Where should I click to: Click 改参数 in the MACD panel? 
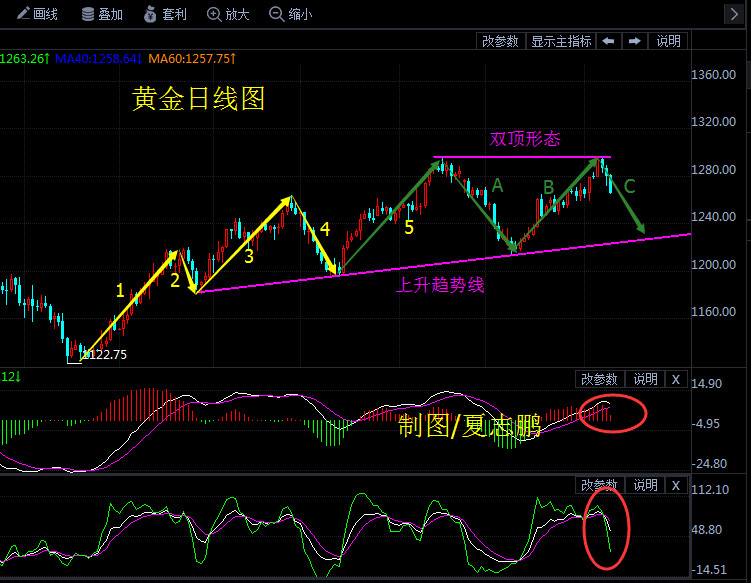[x=599, y=379]
